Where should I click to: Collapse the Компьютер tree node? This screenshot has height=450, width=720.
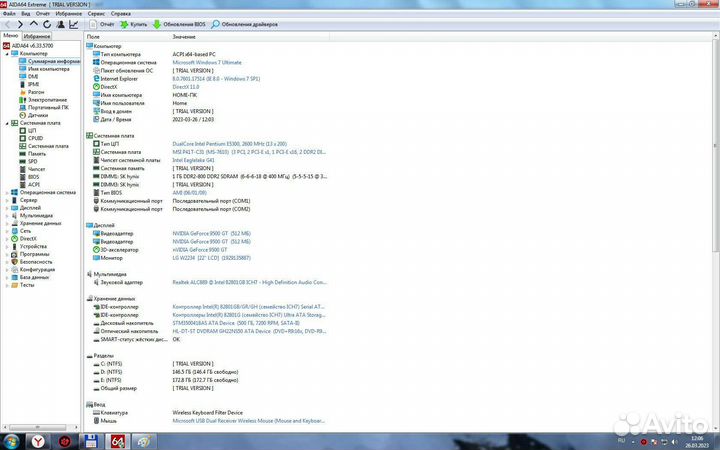point(7,54)
